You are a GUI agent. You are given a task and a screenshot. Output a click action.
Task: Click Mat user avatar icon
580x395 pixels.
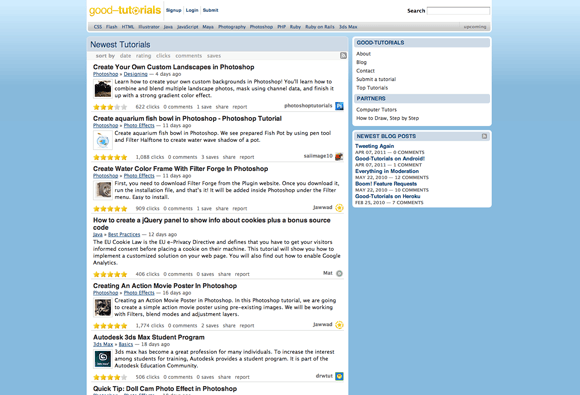coord(339,274)
